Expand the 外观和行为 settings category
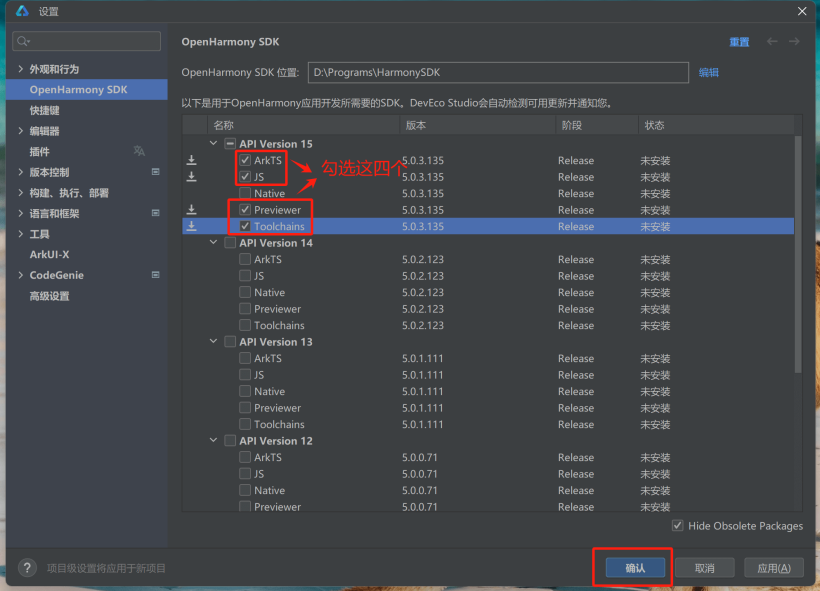The width and height of the screenshot is (820, 591). click(21, 69)
